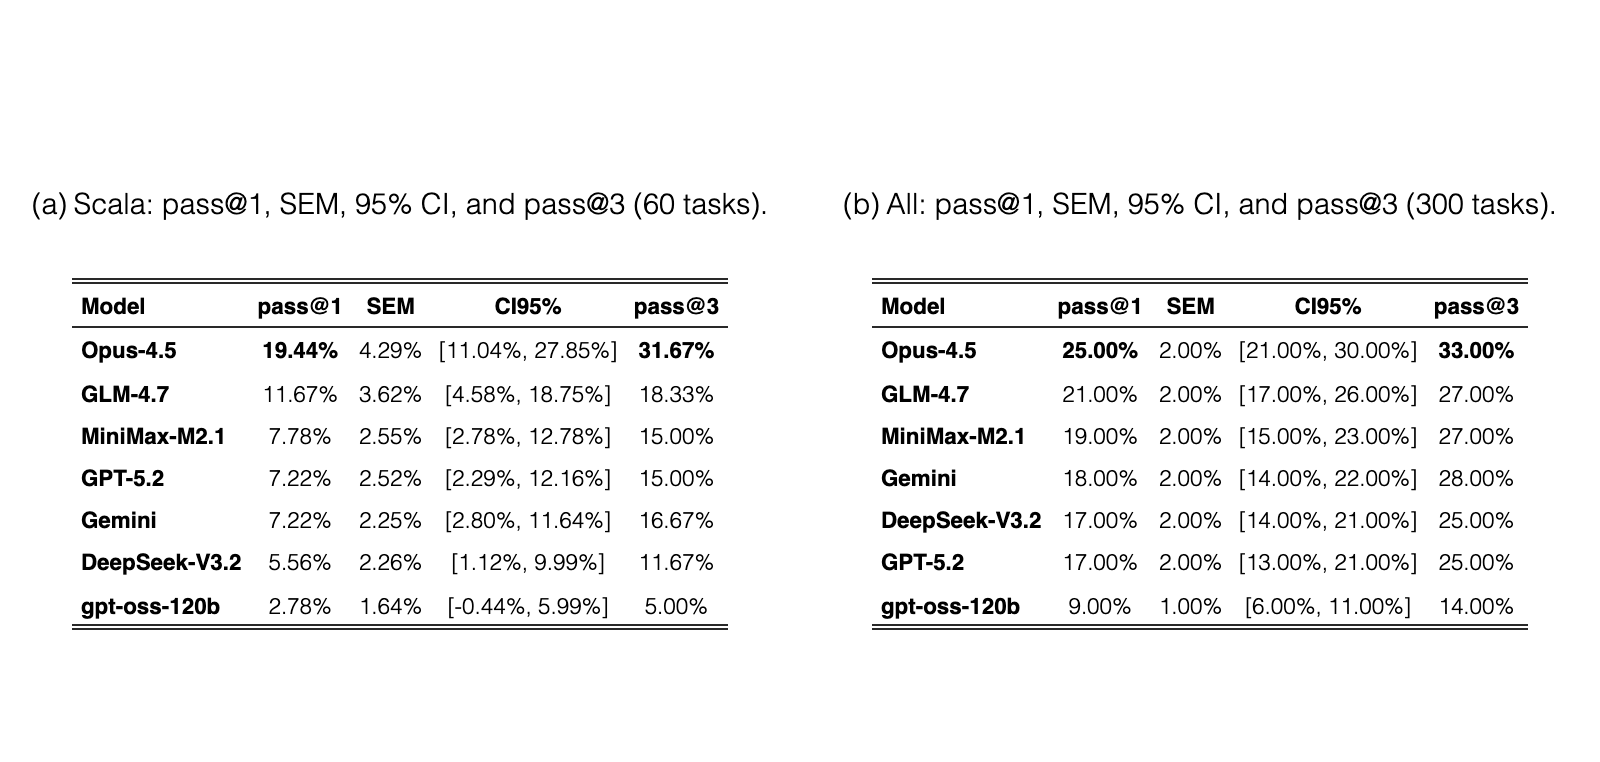1600x762 pixels.
Task: Select the Model header in Scala table
Action: tap(113, 307)
